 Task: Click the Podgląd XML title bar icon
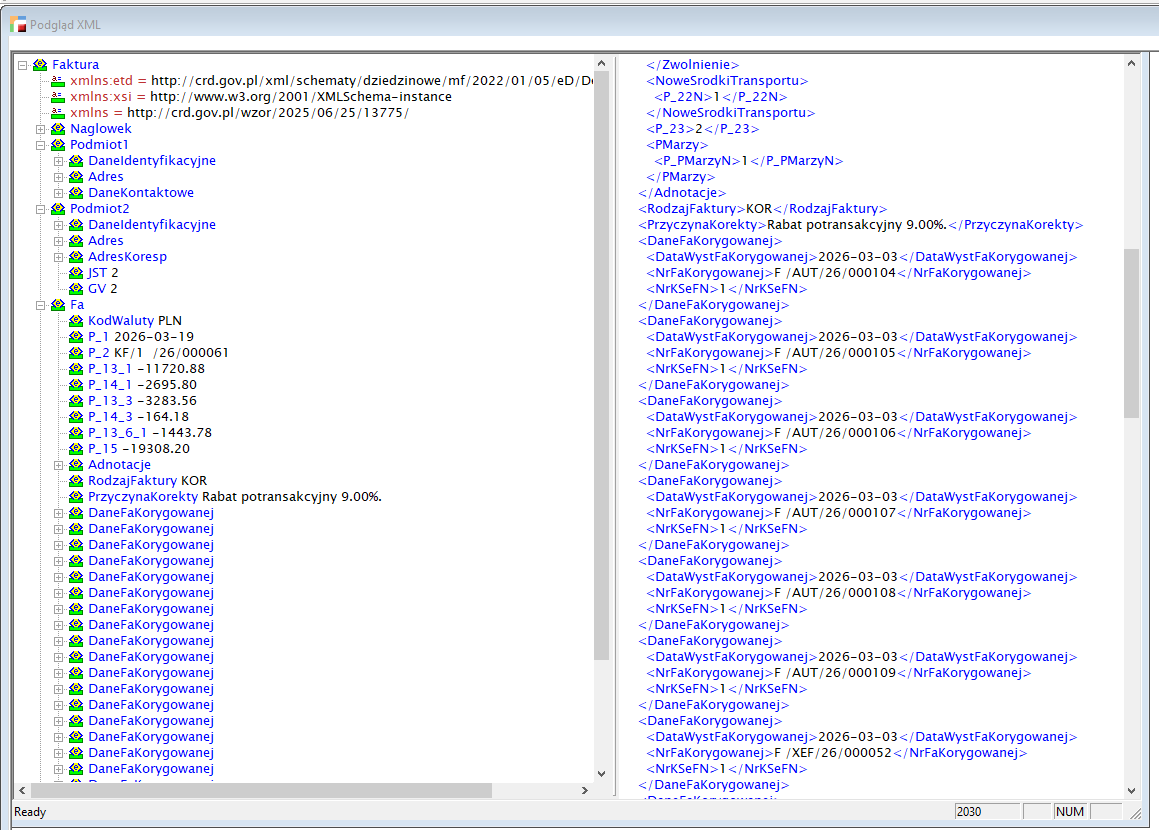pos(18,24)
